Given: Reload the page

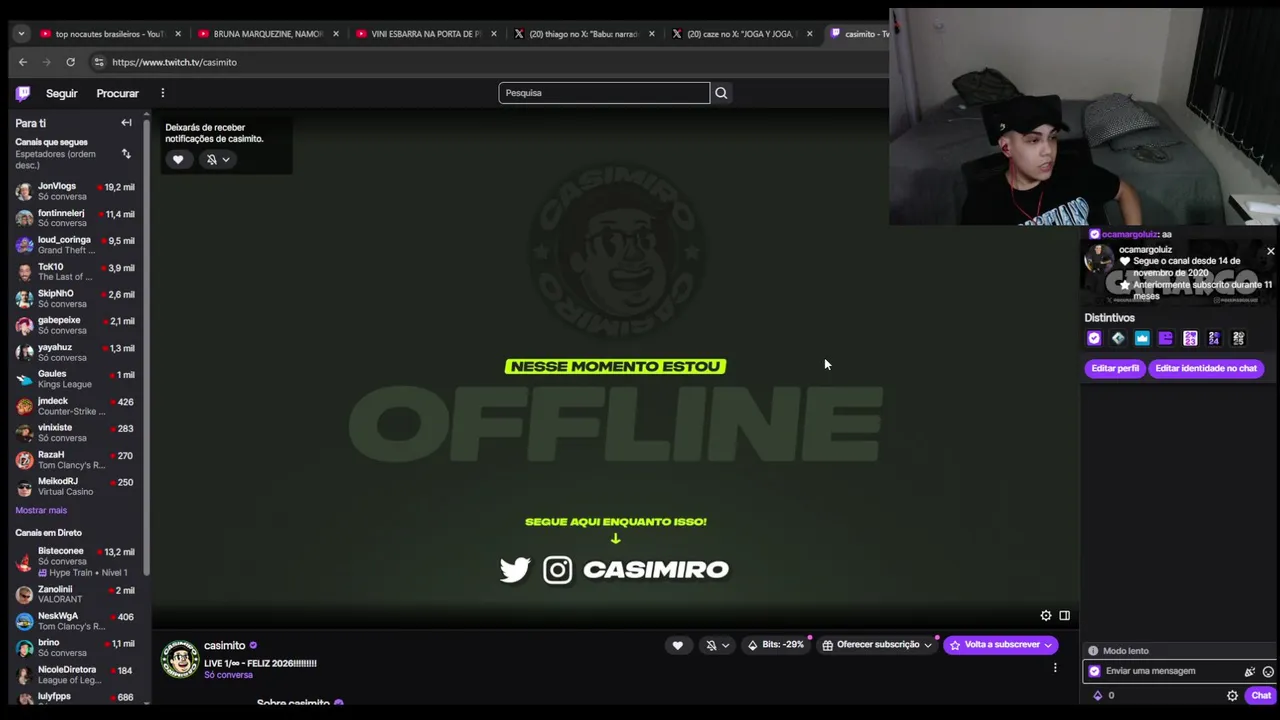Looking at the screenshot, I should 70,62.
